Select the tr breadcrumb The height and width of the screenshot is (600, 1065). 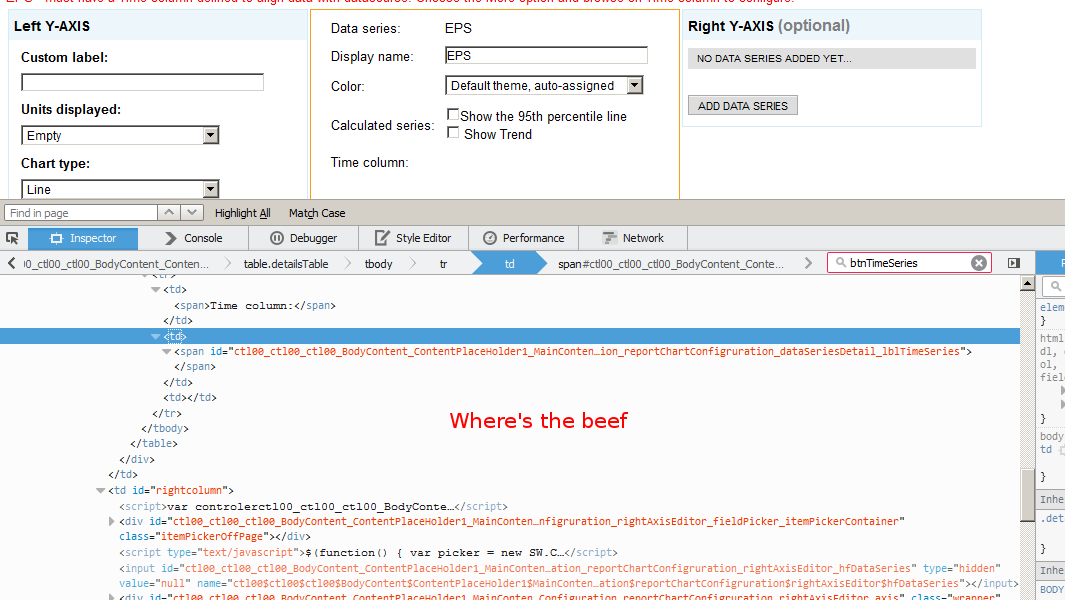tap(443, 264)
